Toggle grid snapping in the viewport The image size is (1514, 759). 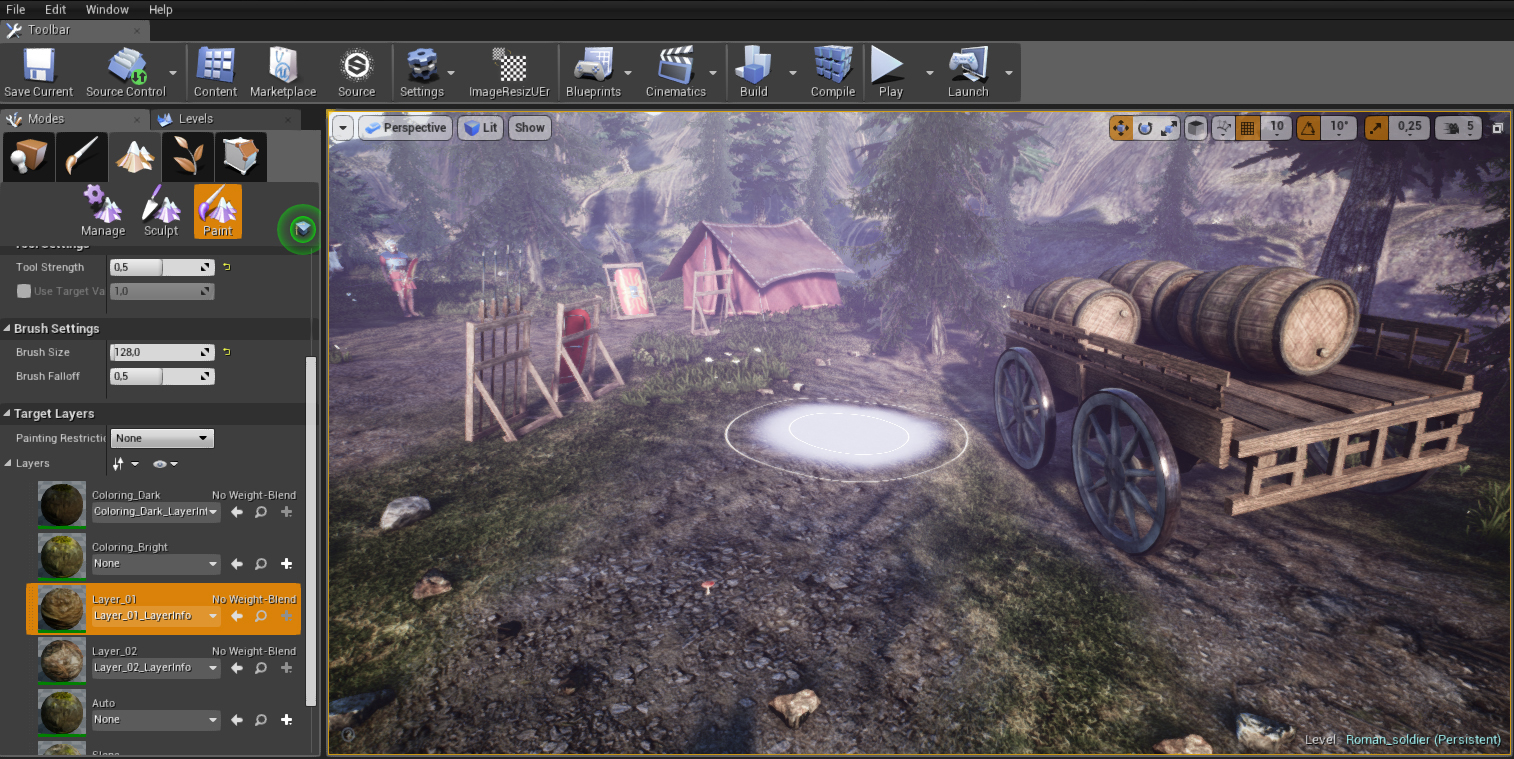[x=1247, y=128]
